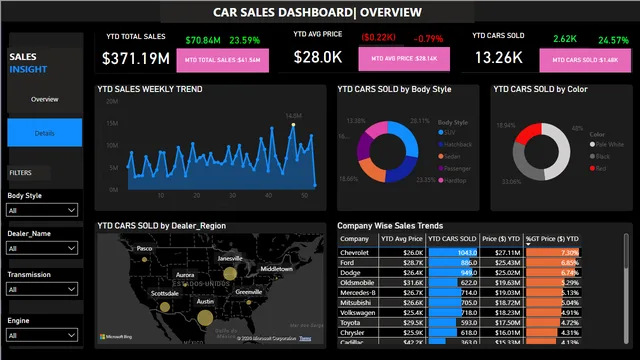The width and height of the screenshot is (640, 360).
Task: Select the Oldsmobile company cell
Action: click(x=358, y=282)
